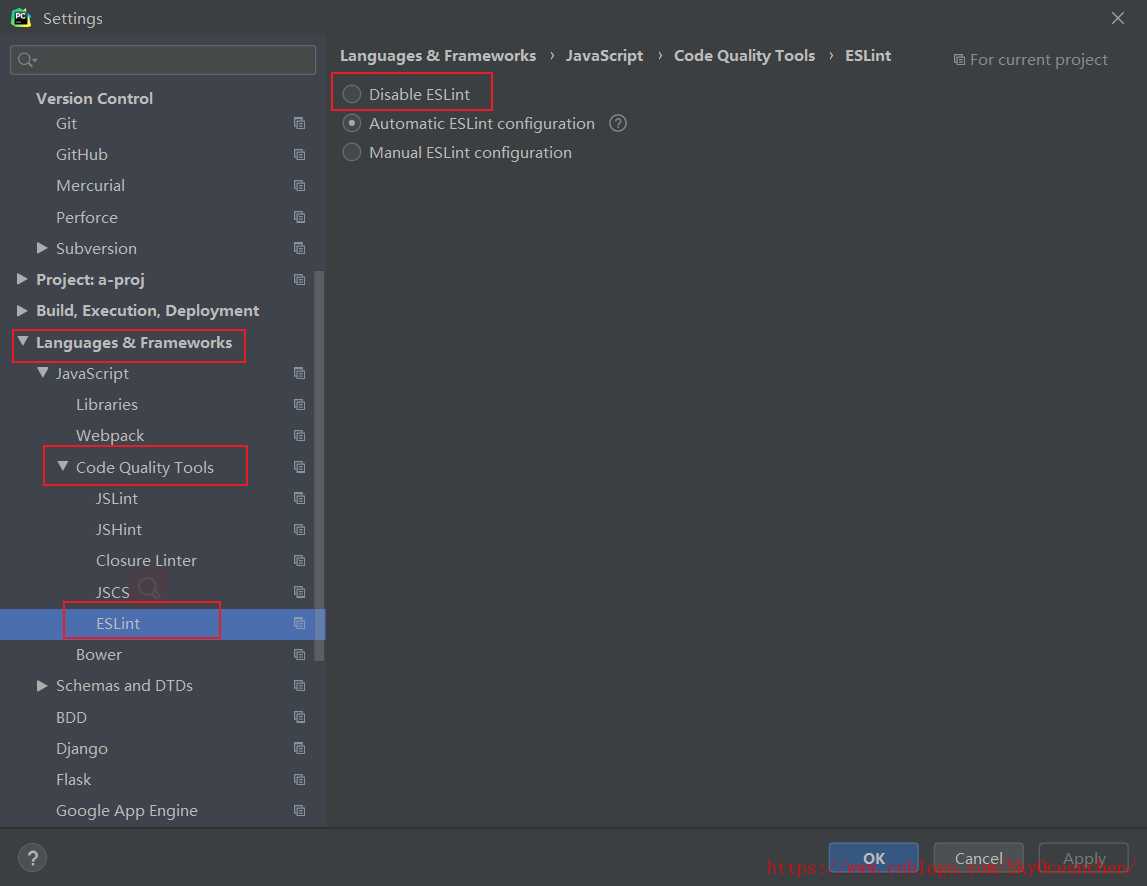
Task: Open Flask settings page
Action: click(74, 780)
